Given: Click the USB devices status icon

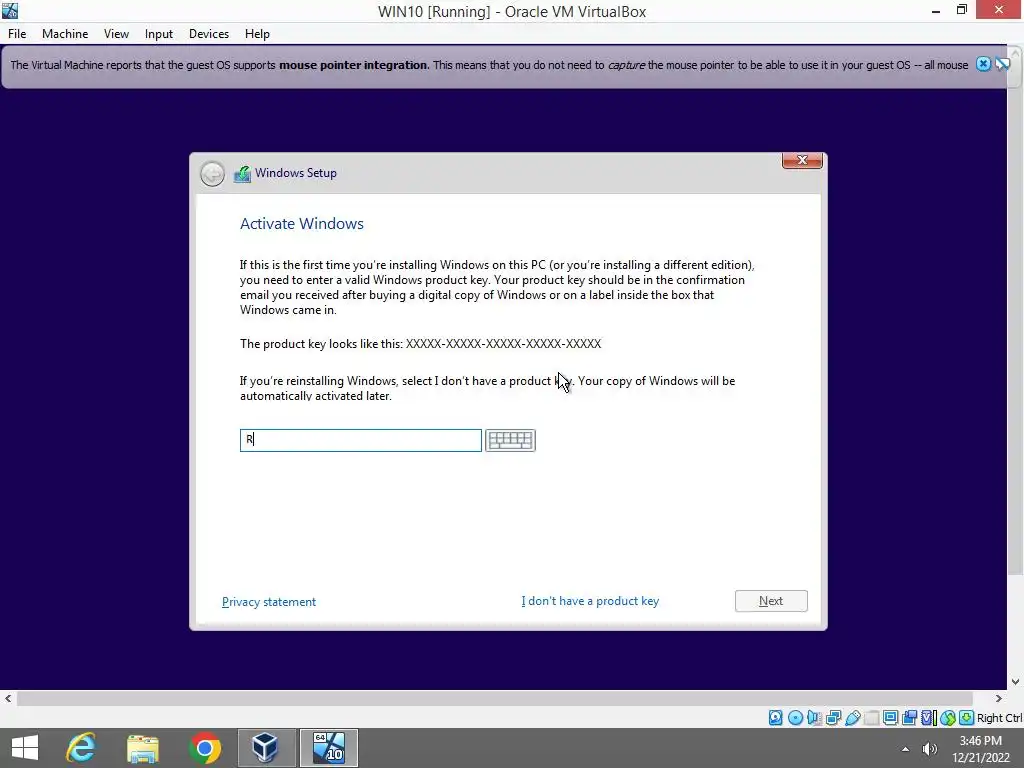Looking at the screenshot, I should point(852,718).
